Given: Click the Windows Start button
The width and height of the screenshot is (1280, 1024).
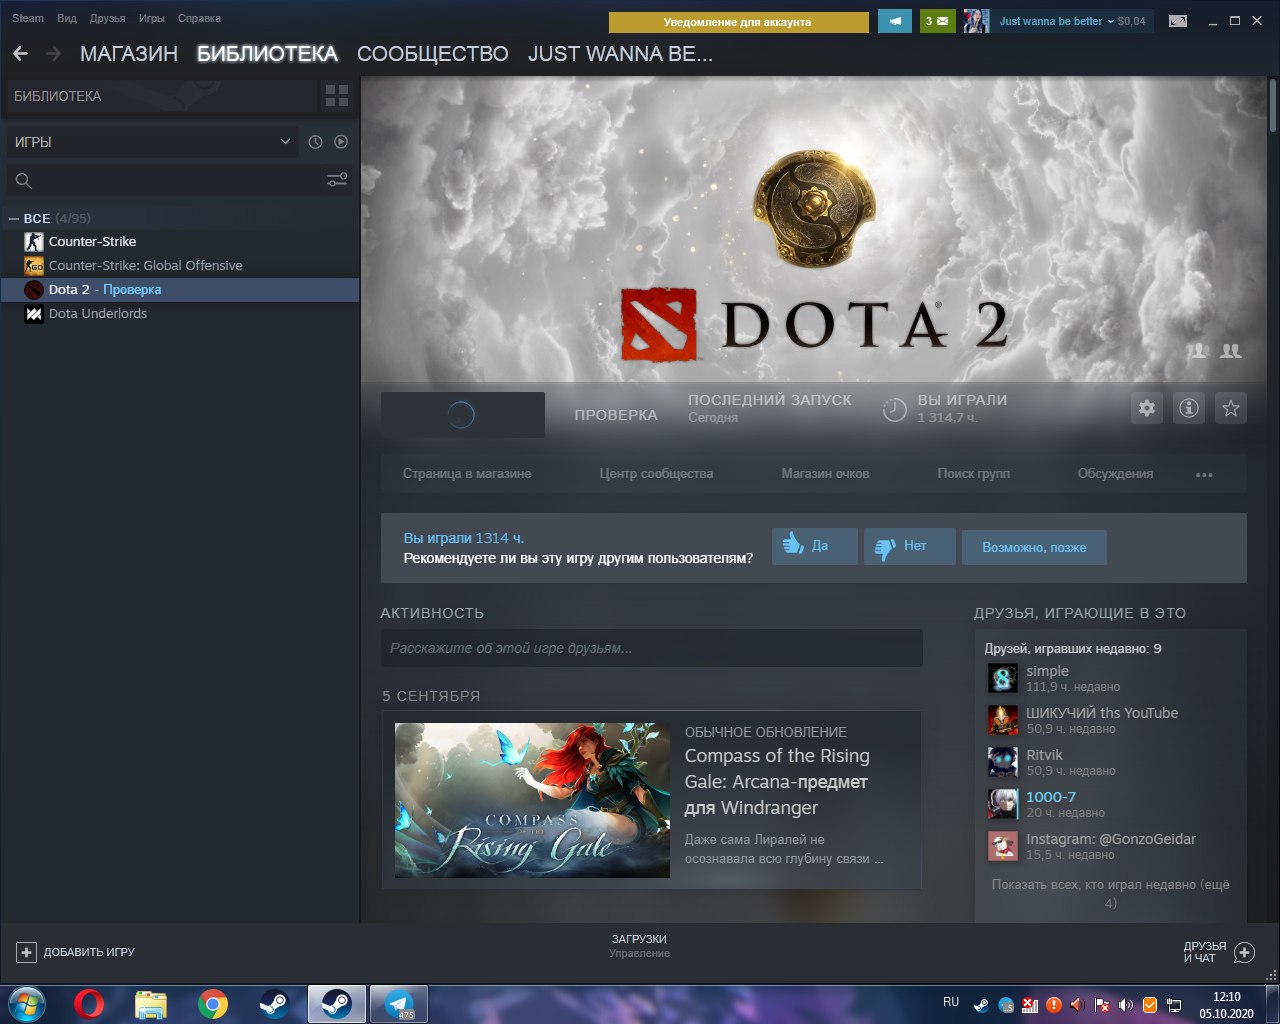Looking at the screenshot, I should click(27, 1003).
